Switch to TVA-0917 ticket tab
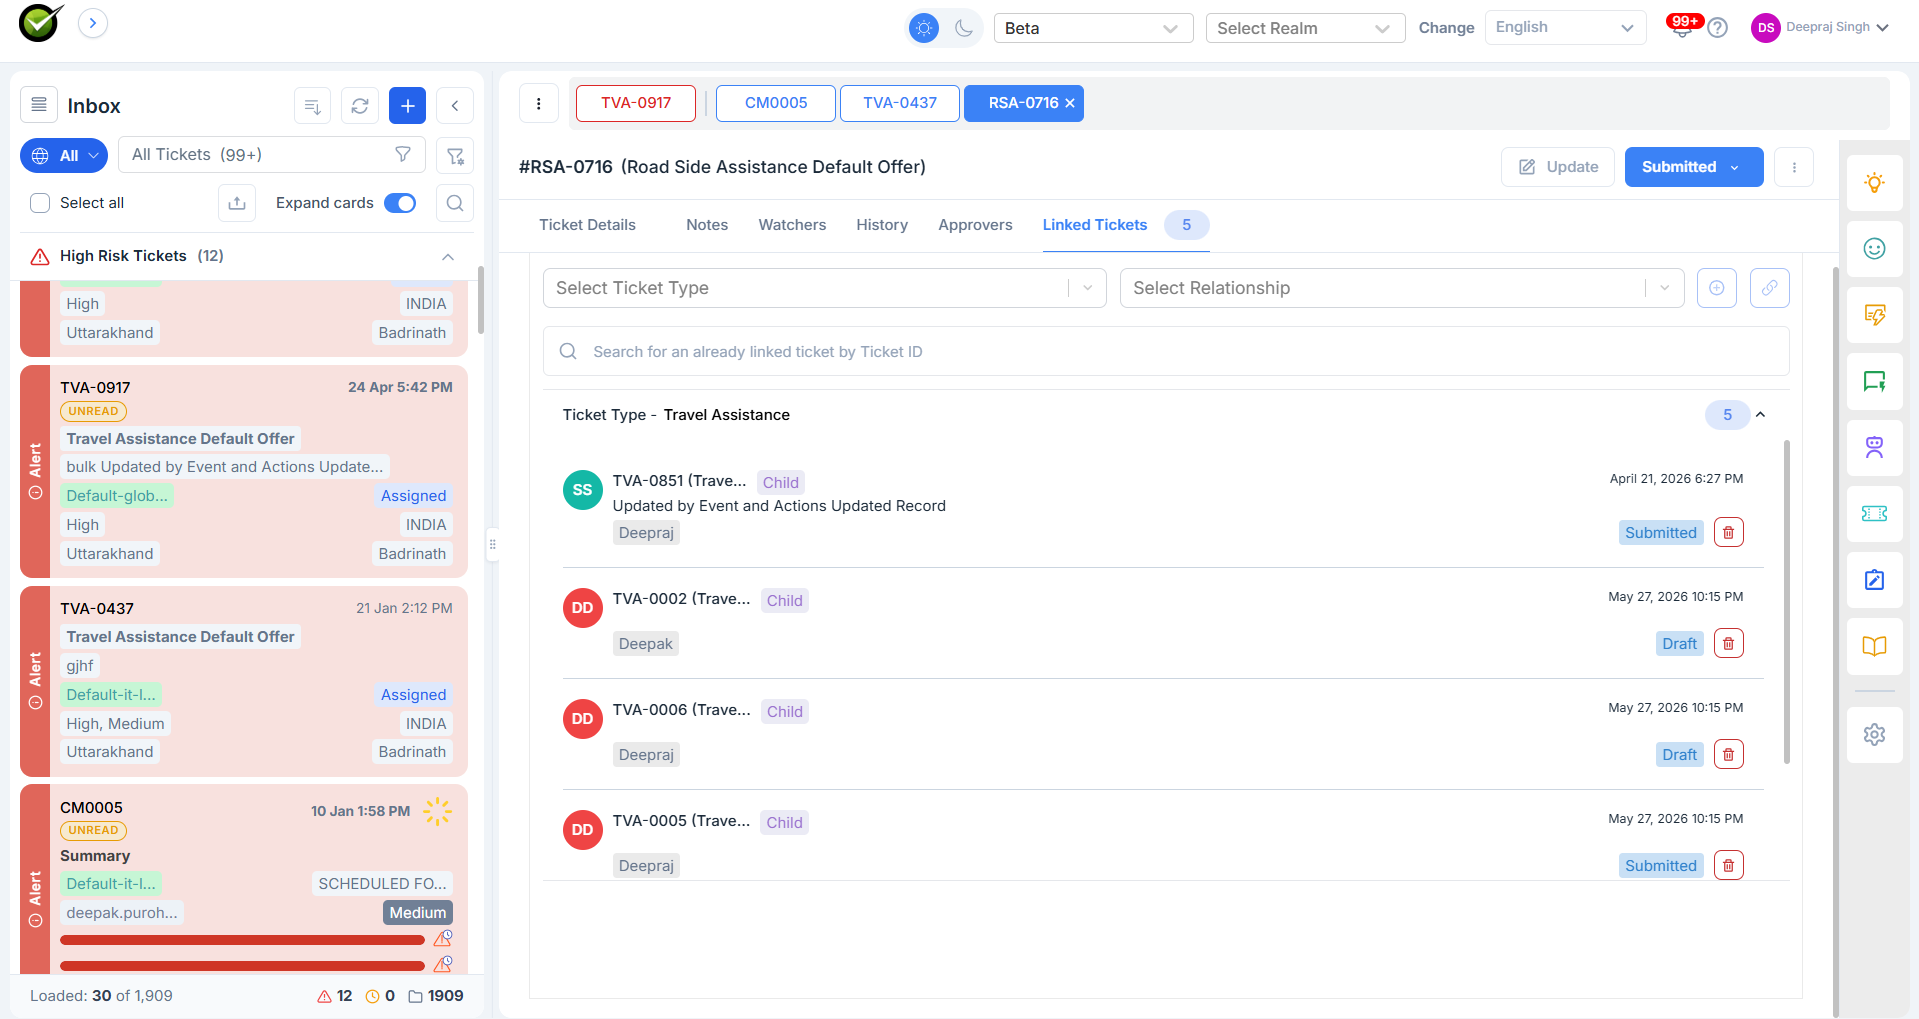The image size is (1919, 1019). coord(636,103)
